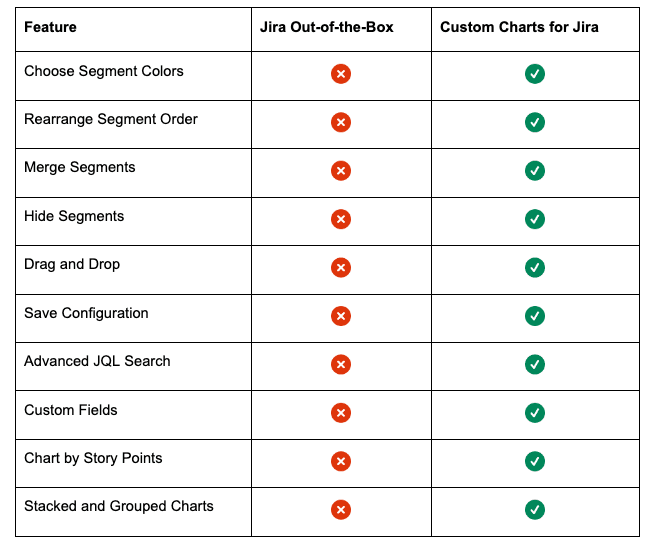Select the Save Configuration feature text
The image size is (653, 546).
point(86,313)
